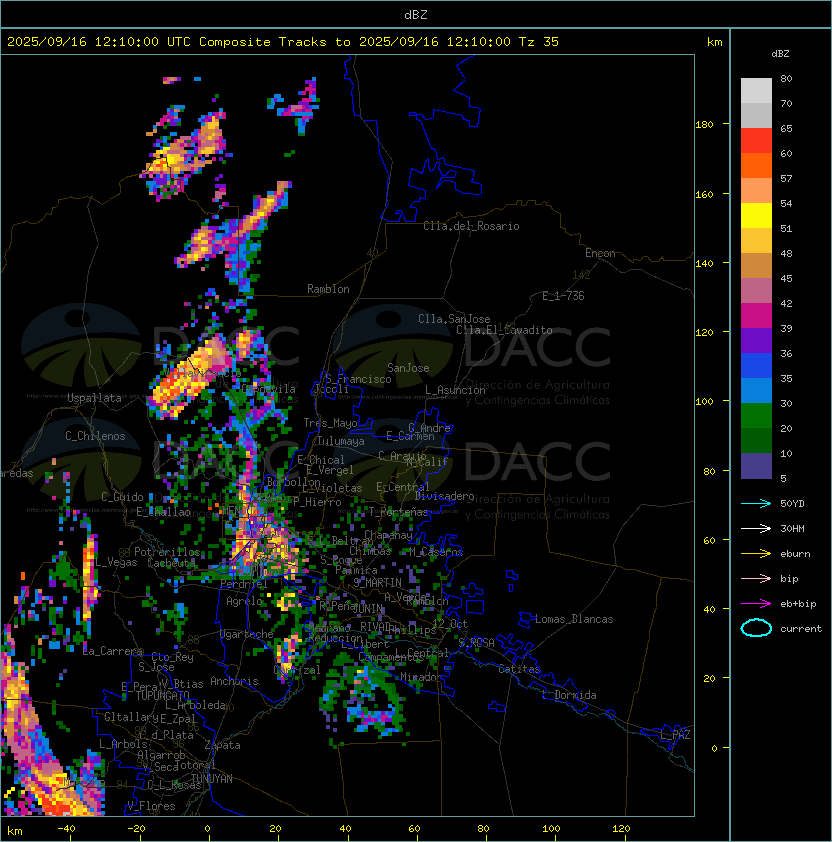Click the 'E_Carmen' place label
The height and width of the screenshot is (842, 832).
(x=410, y=436)
